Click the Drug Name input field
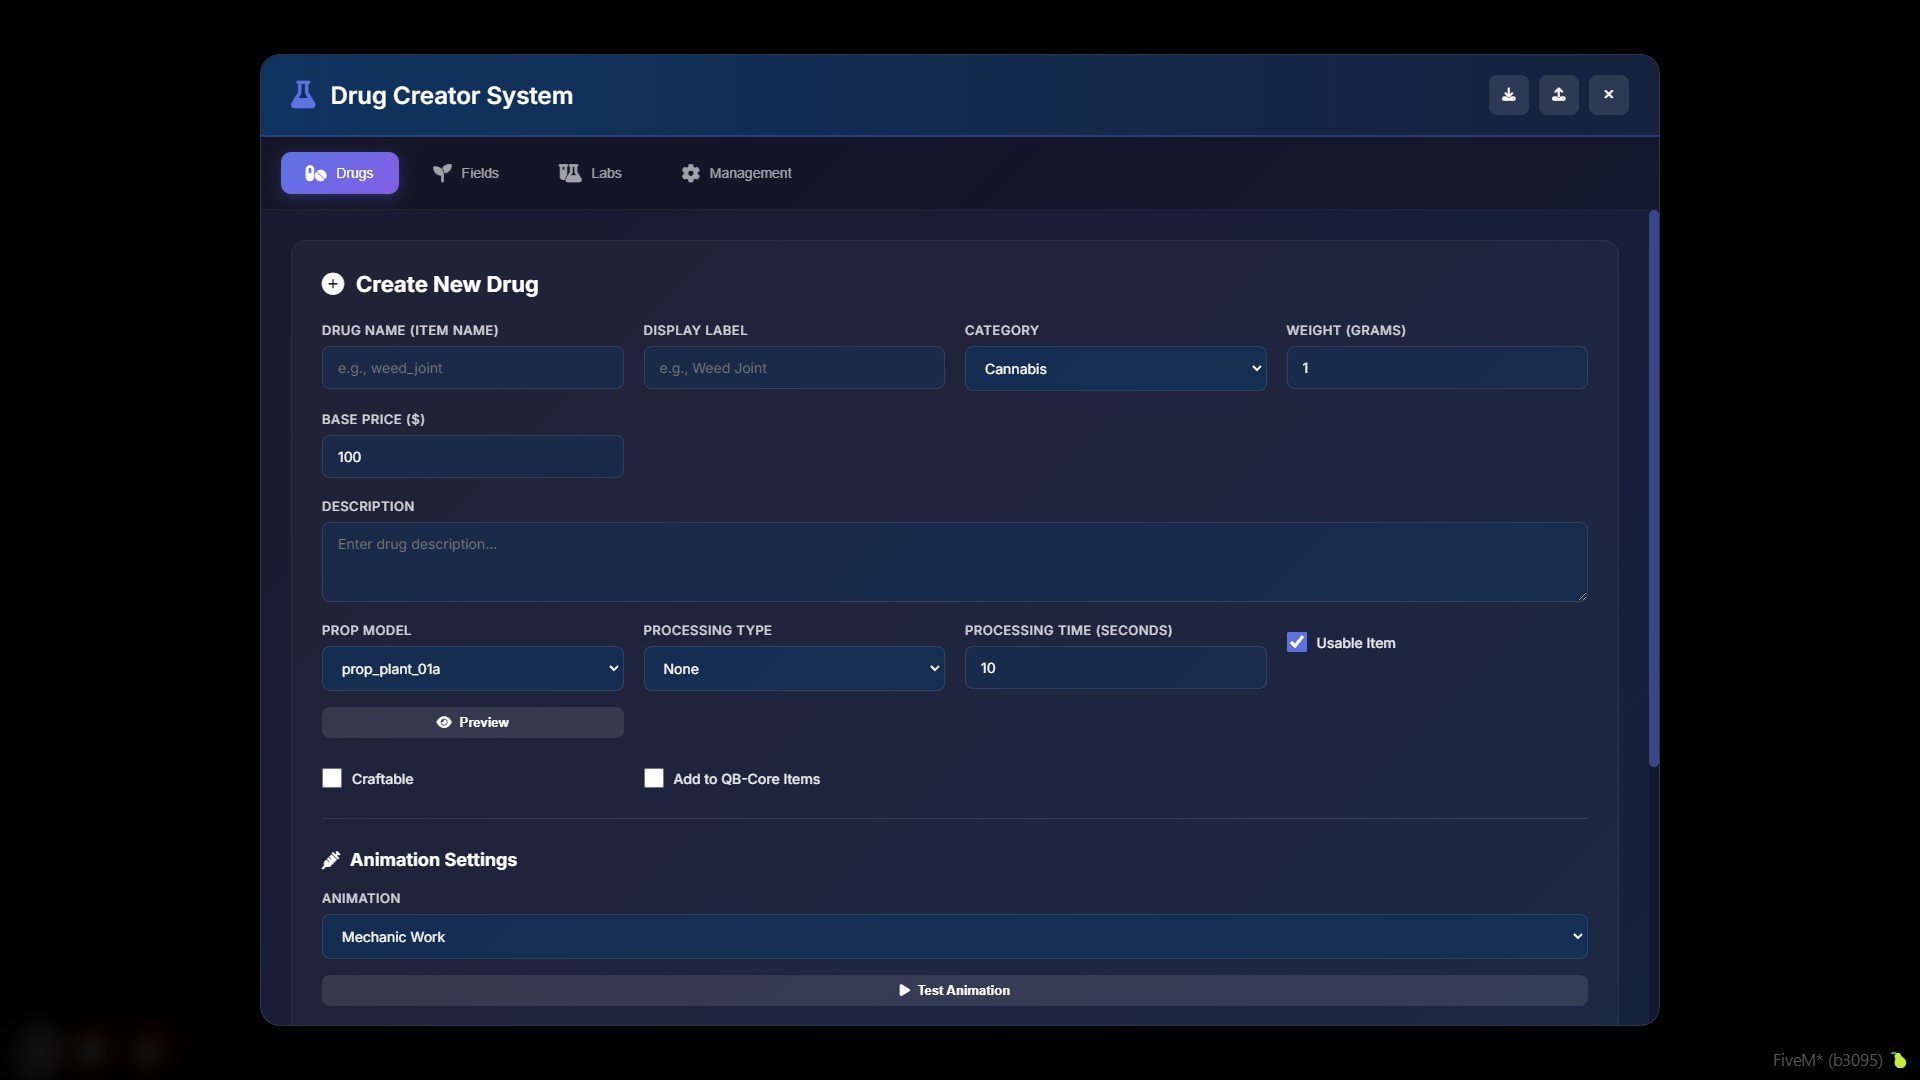1920x1080 pixels. [x=472, y=368]
